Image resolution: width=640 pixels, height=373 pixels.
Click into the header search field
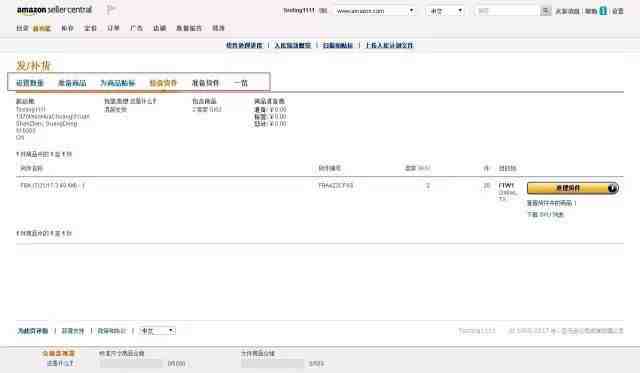pyautogui.click(x=507, y=11)
